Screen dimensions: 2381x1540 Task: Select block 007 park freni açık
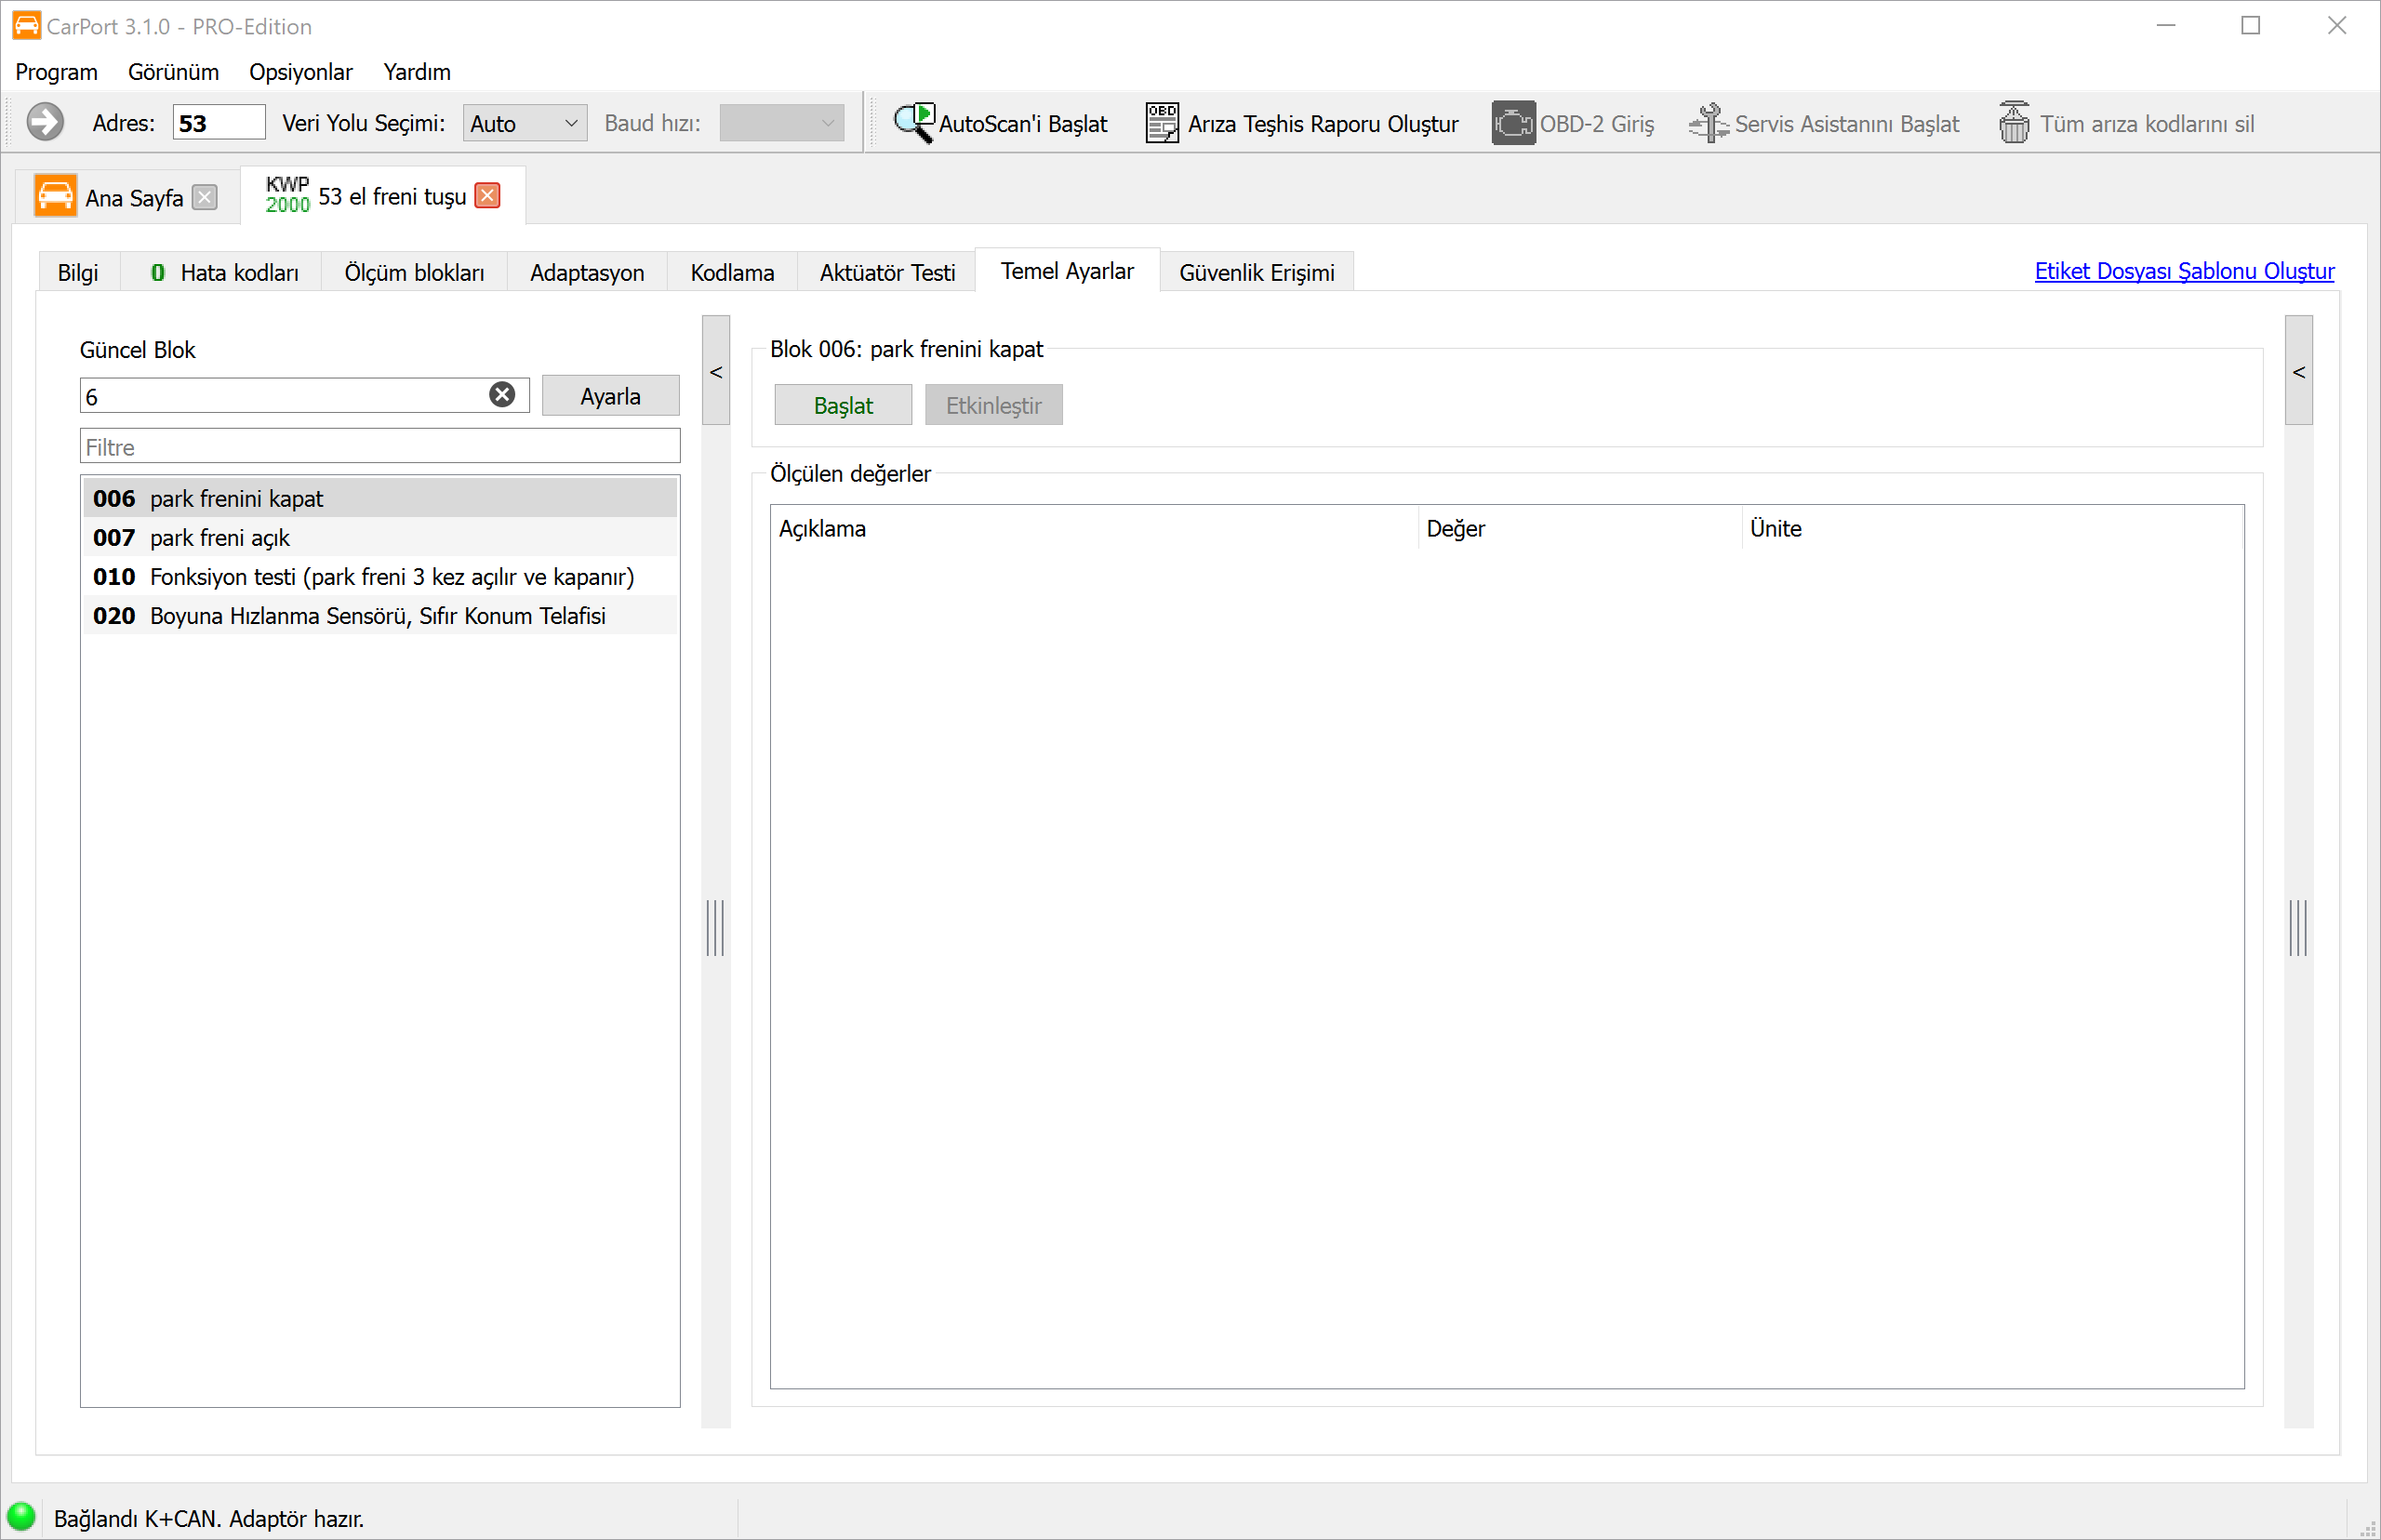click(380, 537)
